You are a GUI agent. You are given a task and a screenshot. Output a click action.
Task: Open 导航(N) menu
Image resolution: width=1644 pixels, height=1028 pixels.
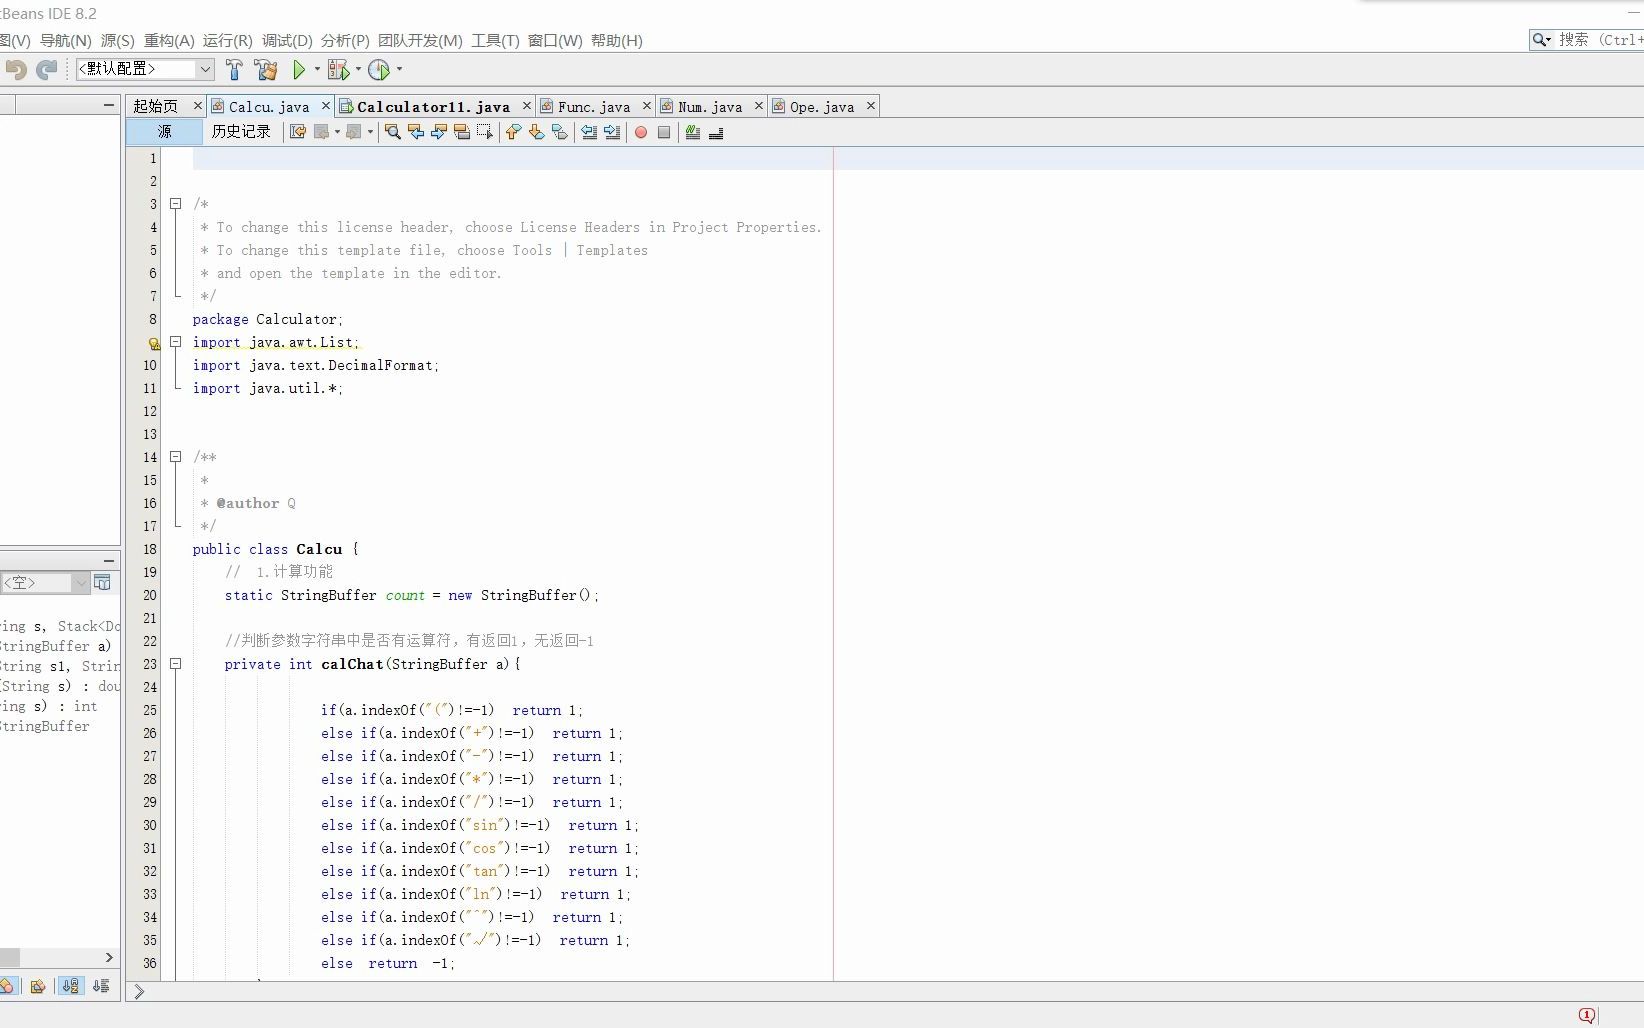[x=65, y=41]
